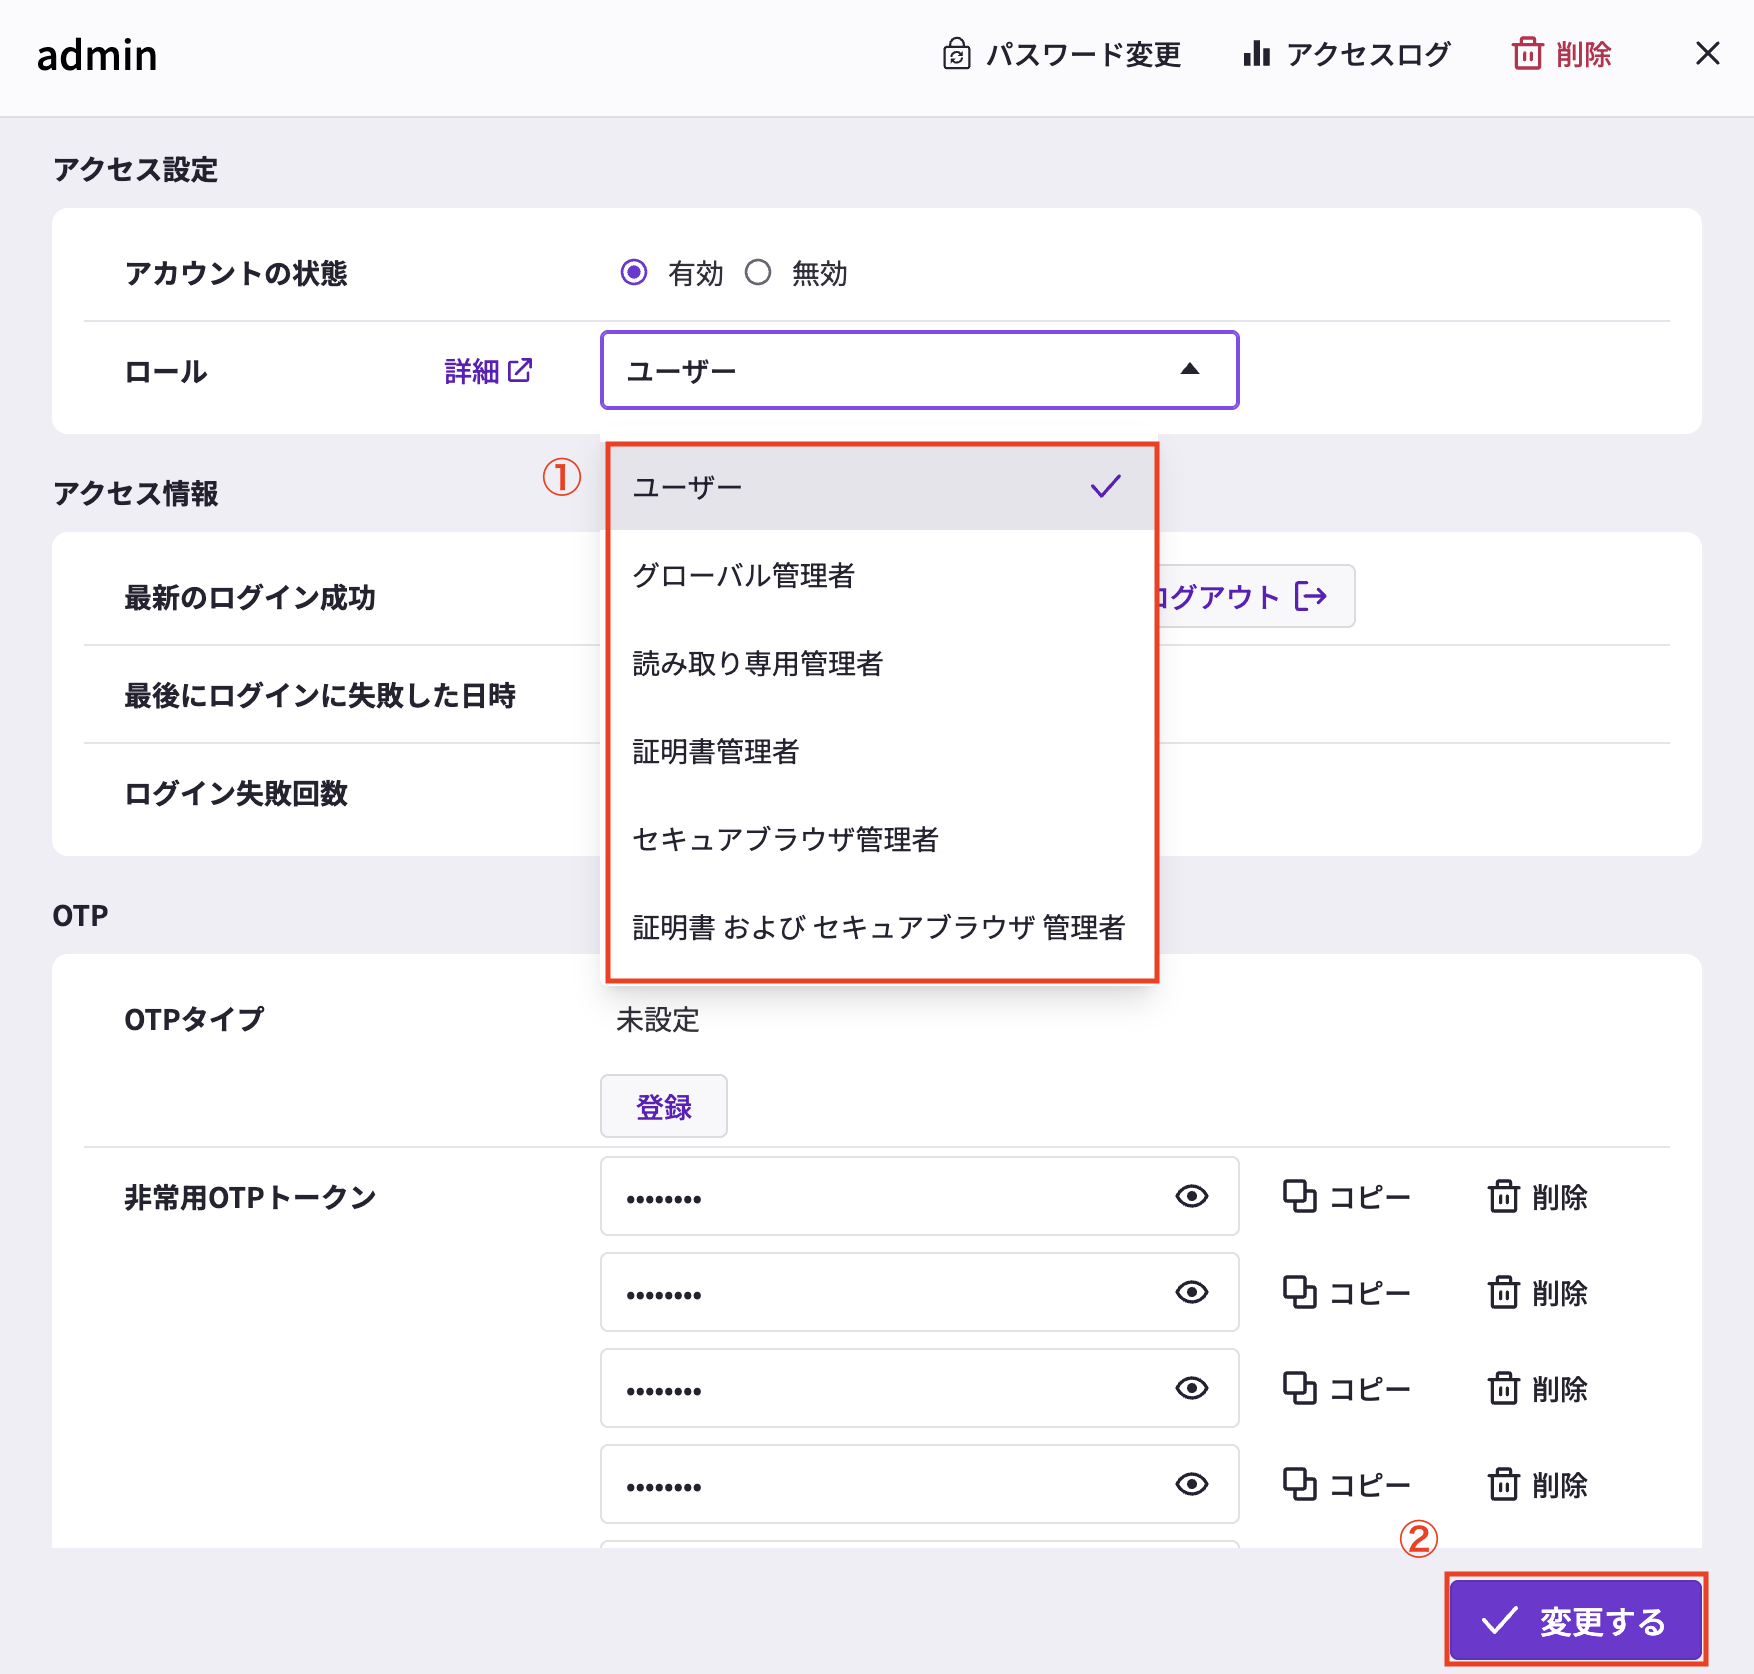
Task: Select the 無効 account status radio button
Action: pyautogui.click(x=760, y=272)
